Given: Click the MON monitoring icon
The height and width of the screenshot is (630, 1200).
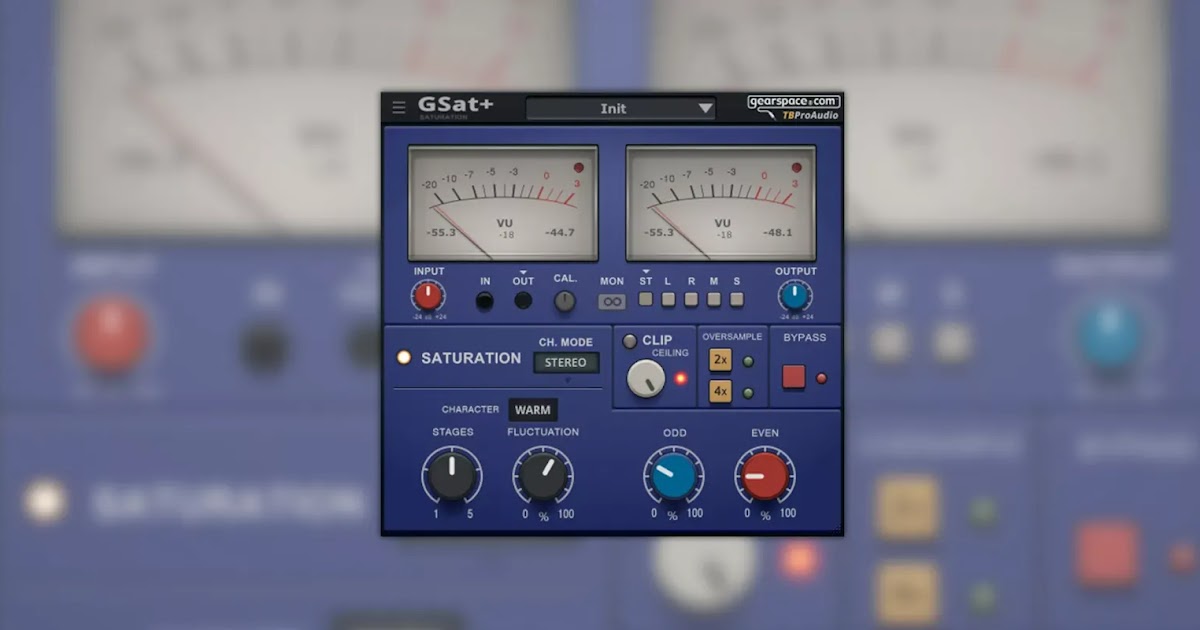Looking at the screenshot, I should pyautogui.click(x=611, y=300).
